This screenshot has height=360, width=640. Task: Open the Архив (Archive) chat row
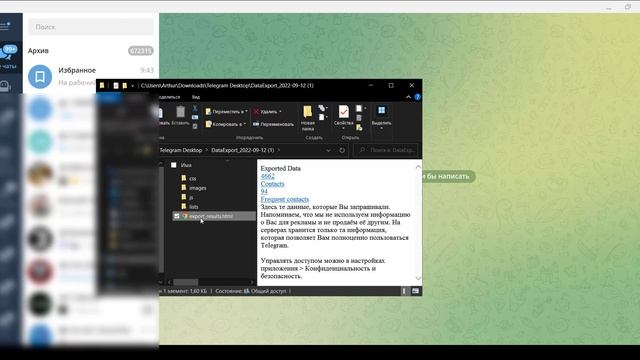coord(91,51)
